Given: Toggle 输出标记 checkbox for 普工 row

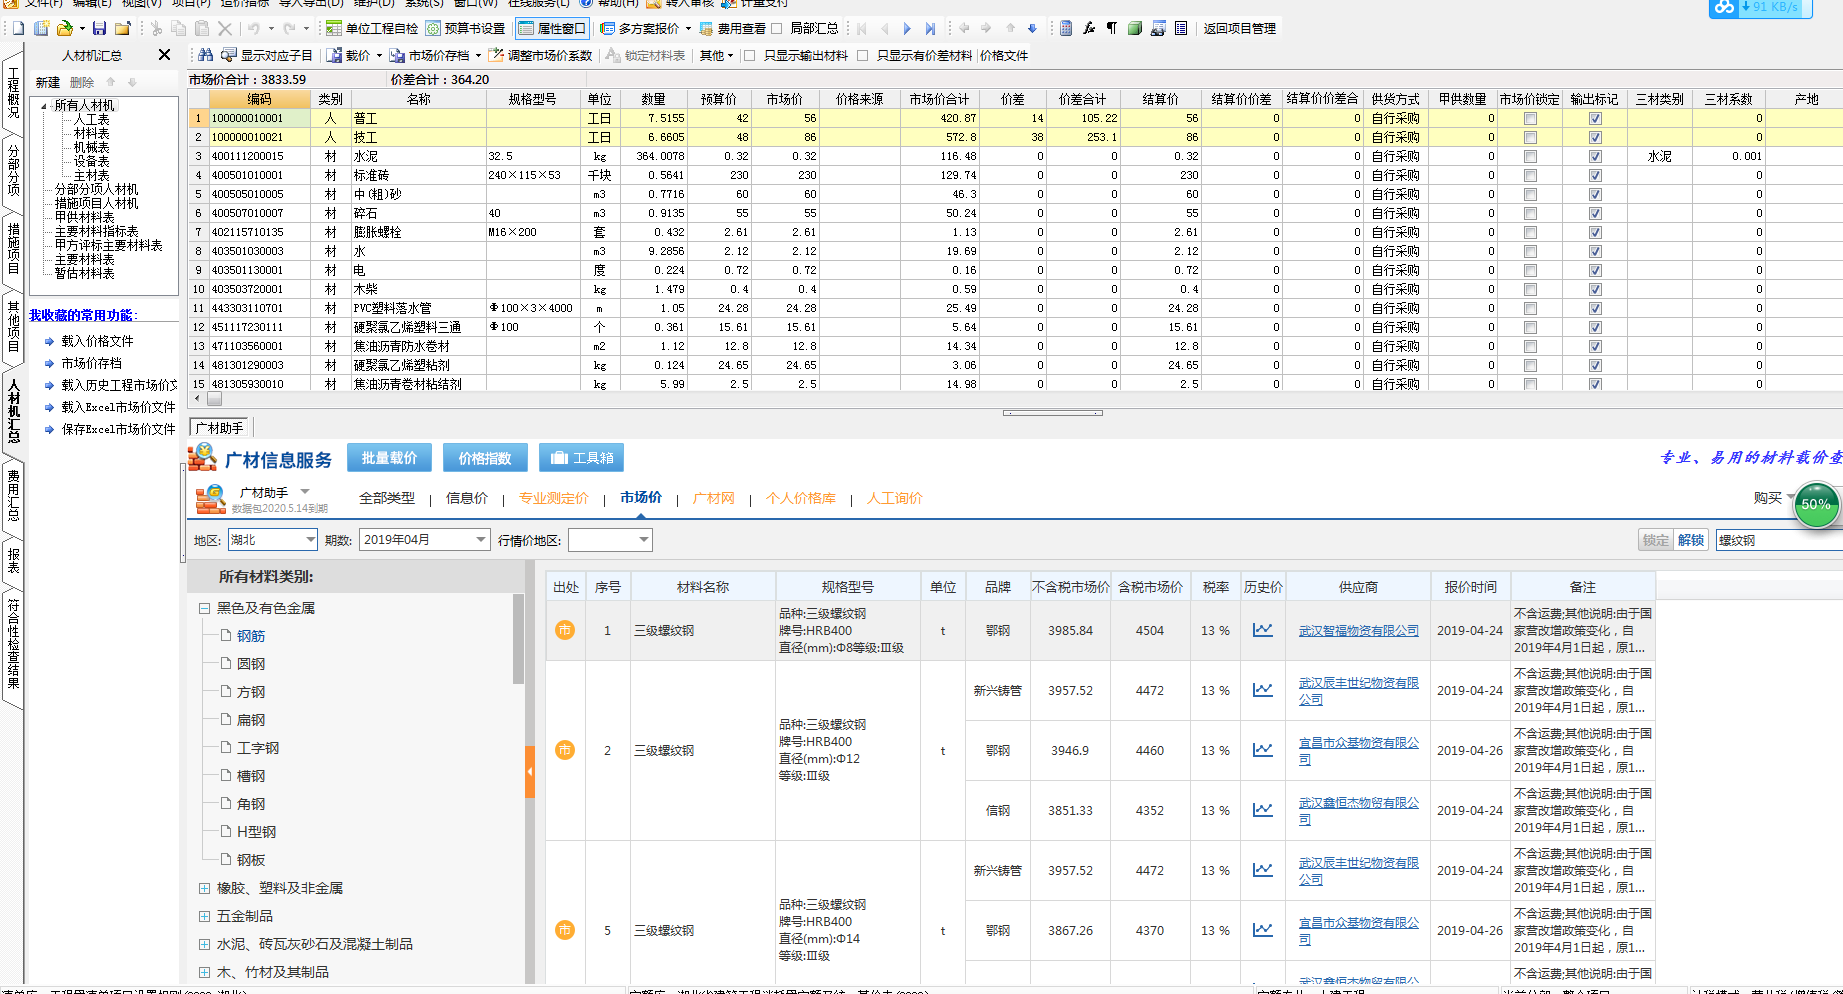Looking at the screenshot, I should pos(1595,118).
